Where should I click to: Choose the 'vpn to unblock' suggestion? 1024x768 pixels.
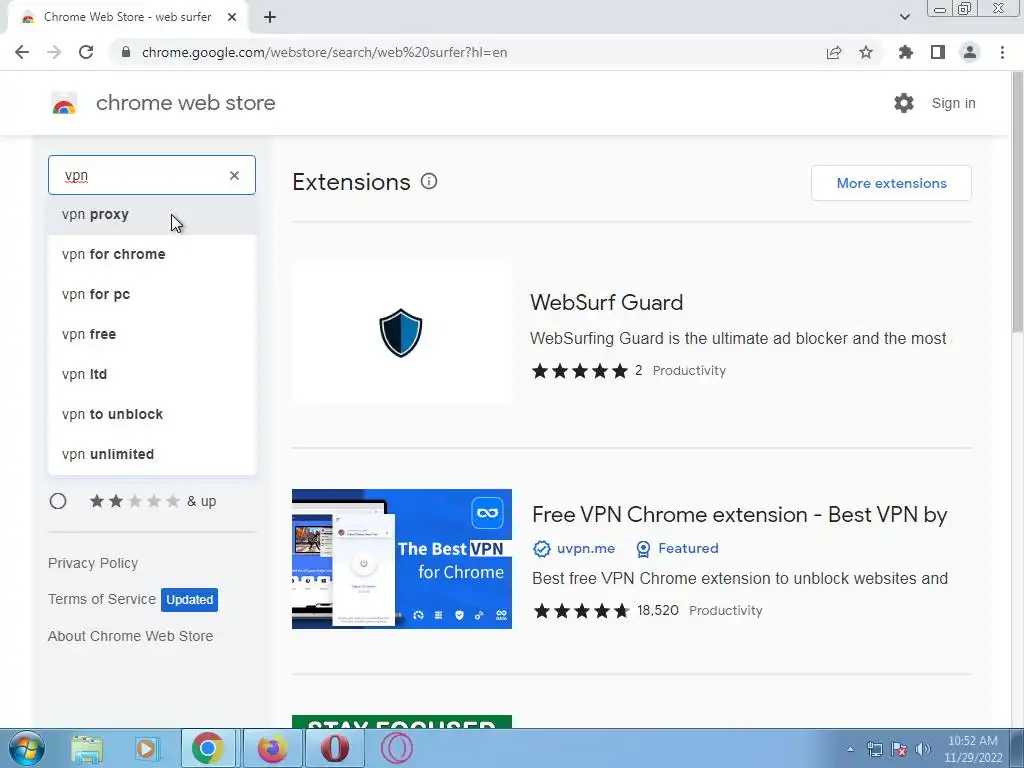coord(152,414)
